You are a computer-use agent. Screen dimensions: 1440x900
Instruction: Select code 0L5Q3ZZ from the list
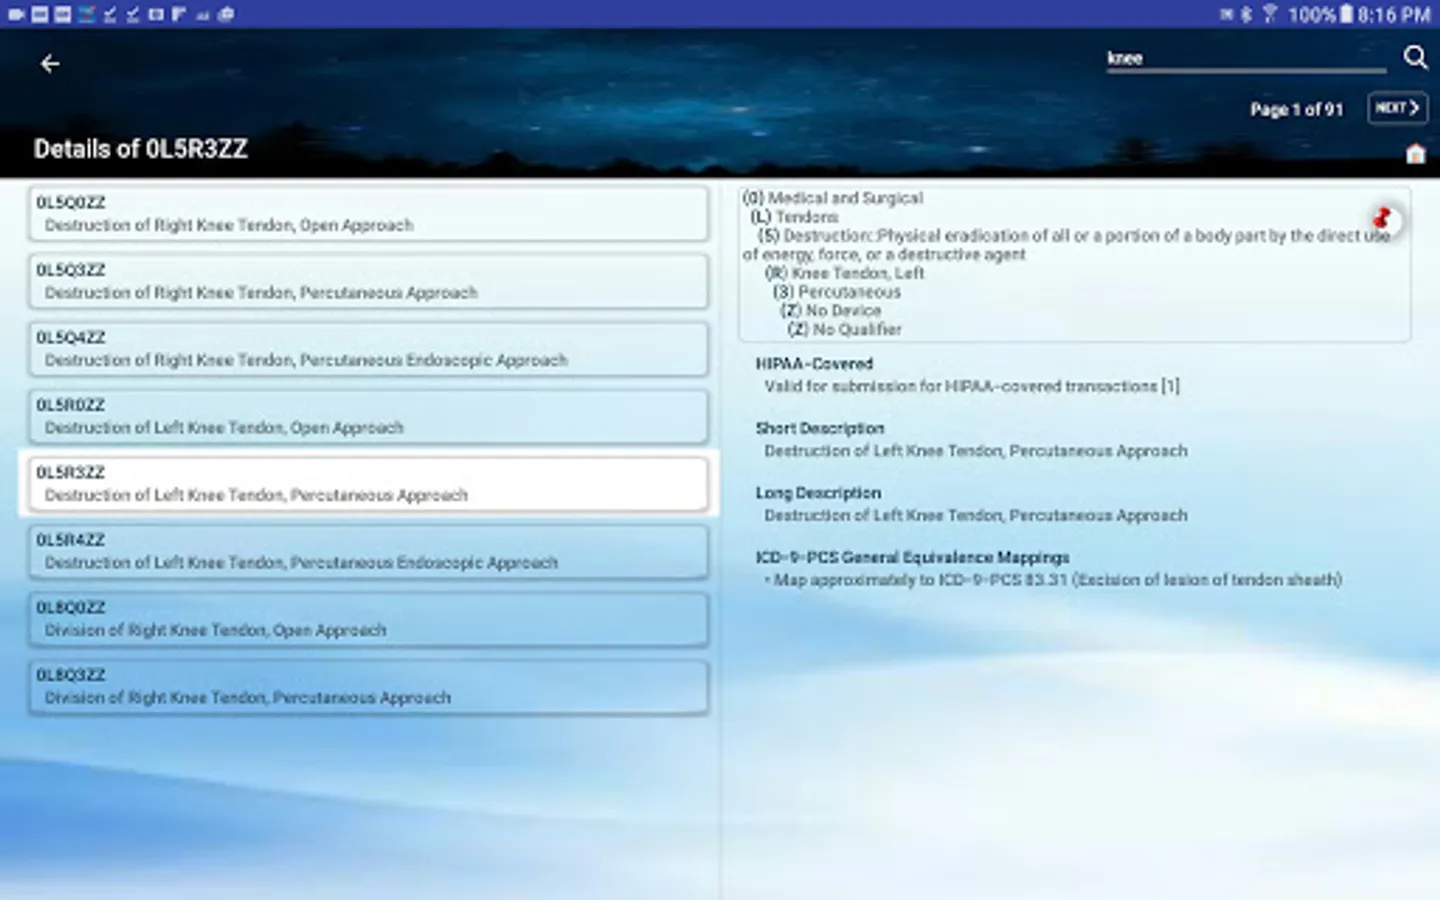368,282
